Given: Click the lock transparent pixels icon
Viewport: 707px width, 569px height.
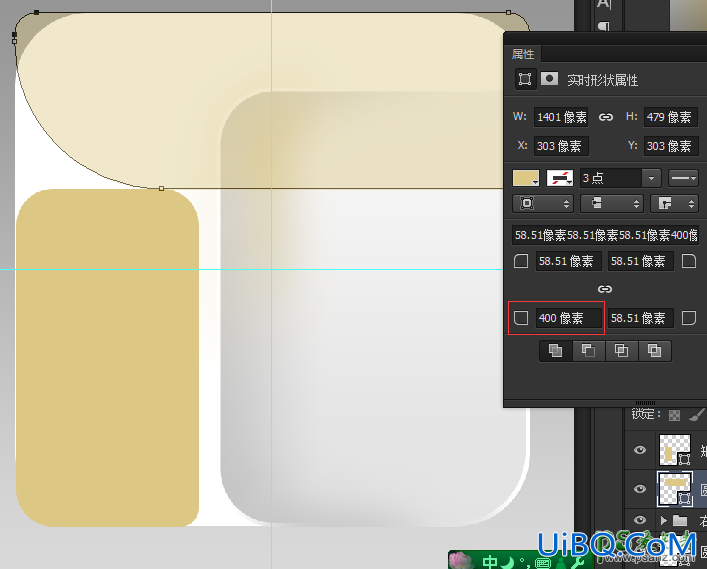Looking at the screenshot, I should pyautogui.click(x=674, y=415).
